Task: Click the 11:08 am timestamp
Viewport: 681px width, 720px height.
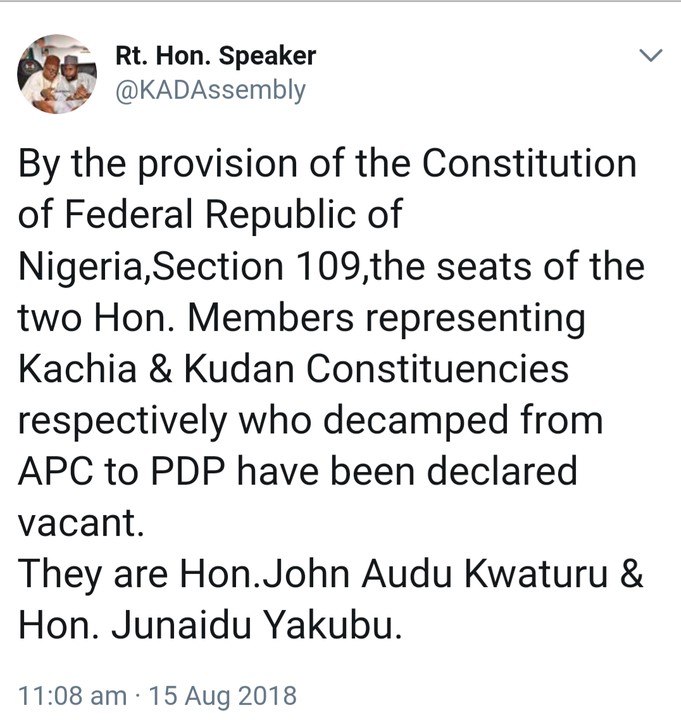Action: point(73,694)
